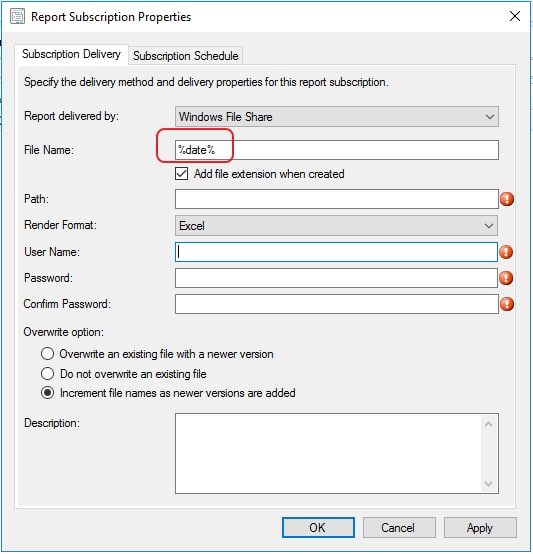Image resolution: width=533 pixels, height=554 pixels.
Task: Click into the Path field
Action: coord(337,199)
